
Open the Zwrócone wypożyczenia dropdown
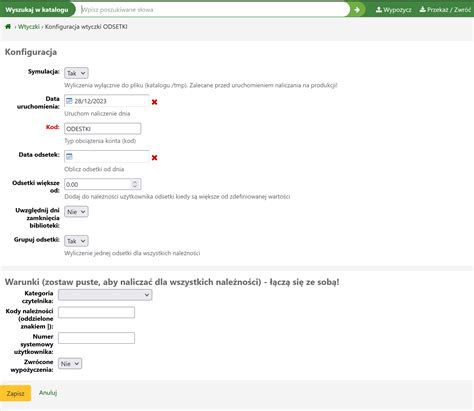click(x=70, y=364)
